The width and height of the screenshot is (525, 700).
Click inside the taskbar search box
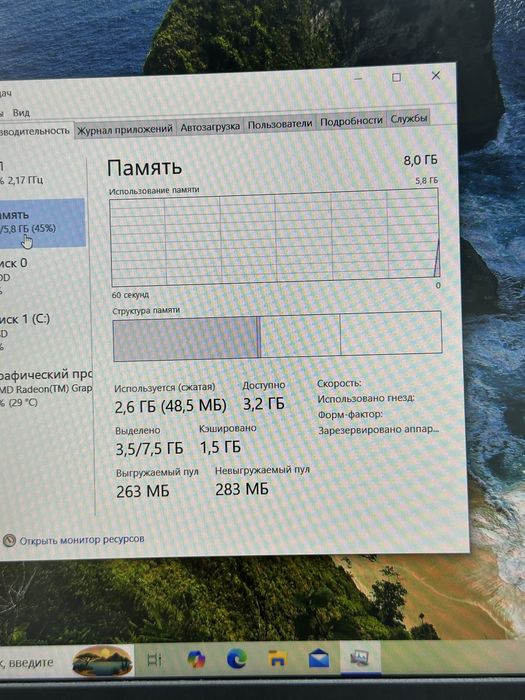coord(33,662)
